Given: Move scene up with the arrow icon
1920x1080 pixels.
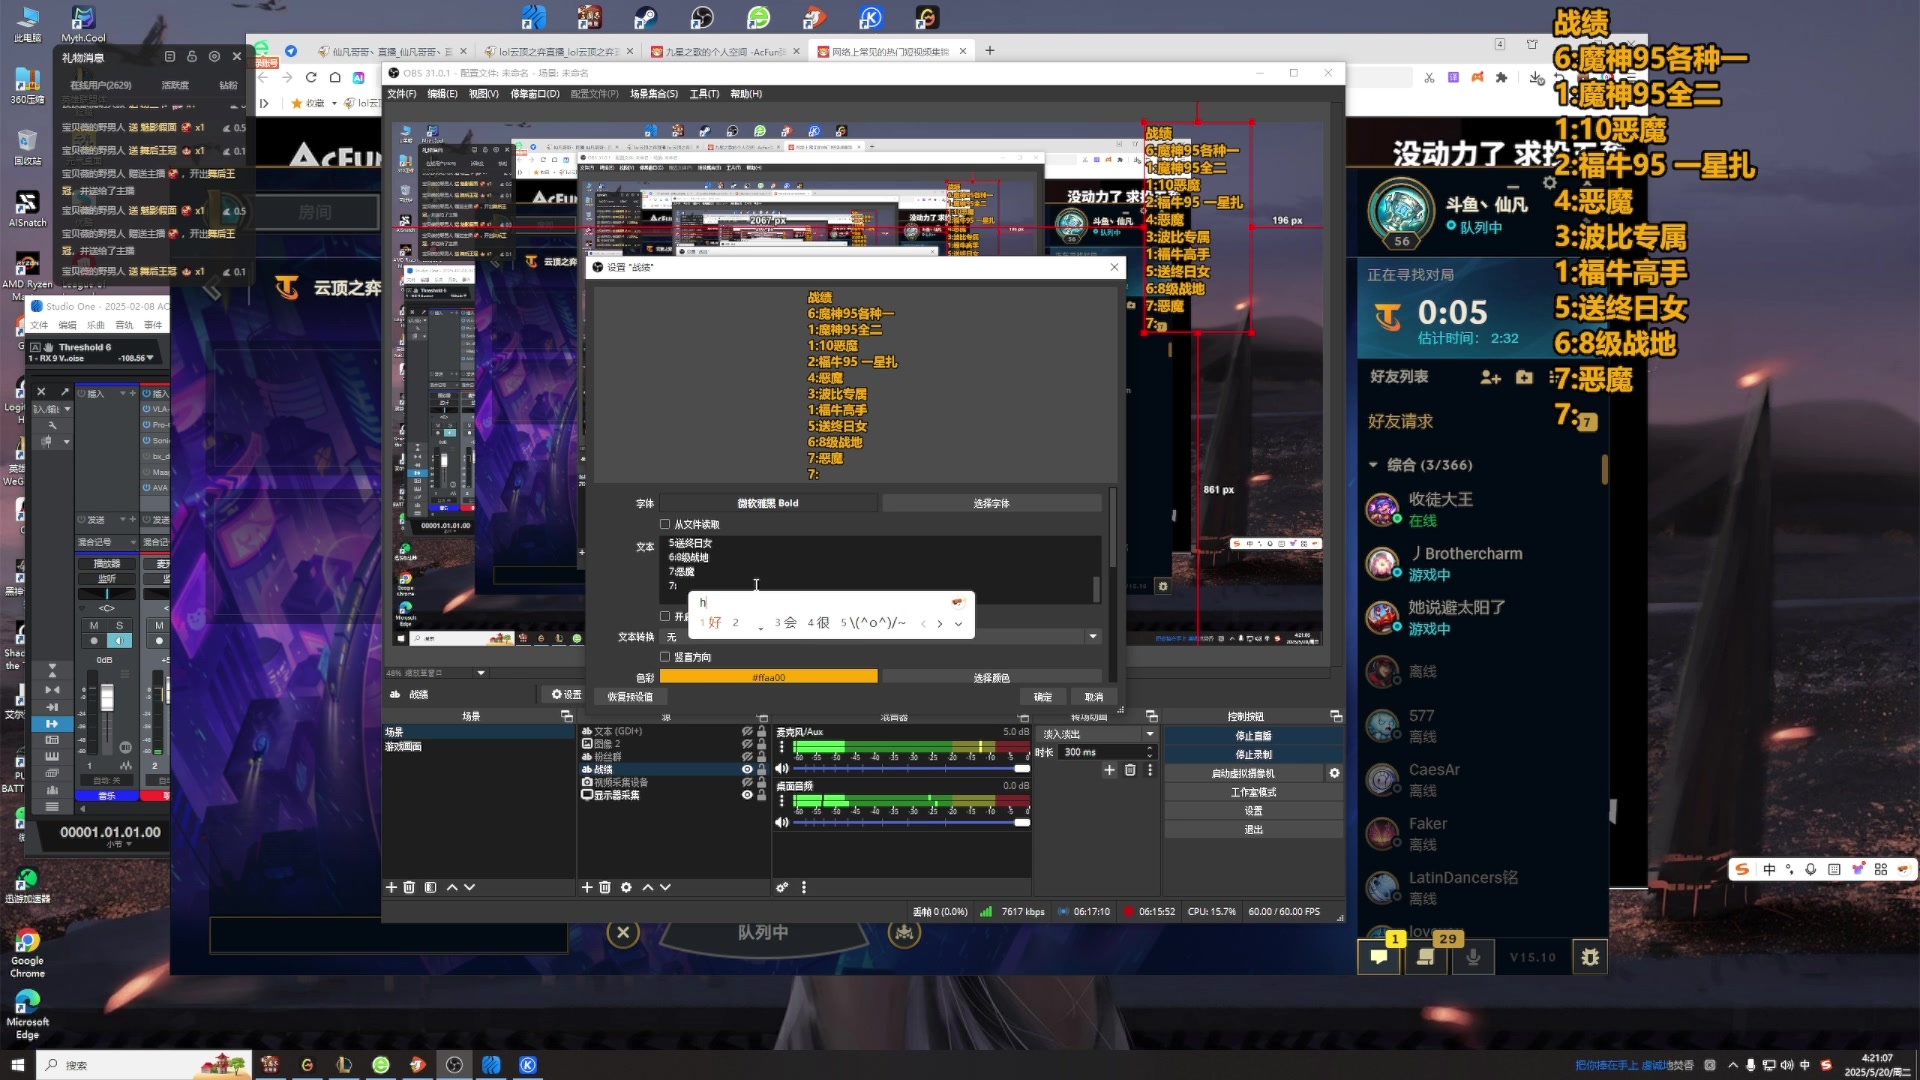Looking at the screenshot, I should click(x=452, y=887).
